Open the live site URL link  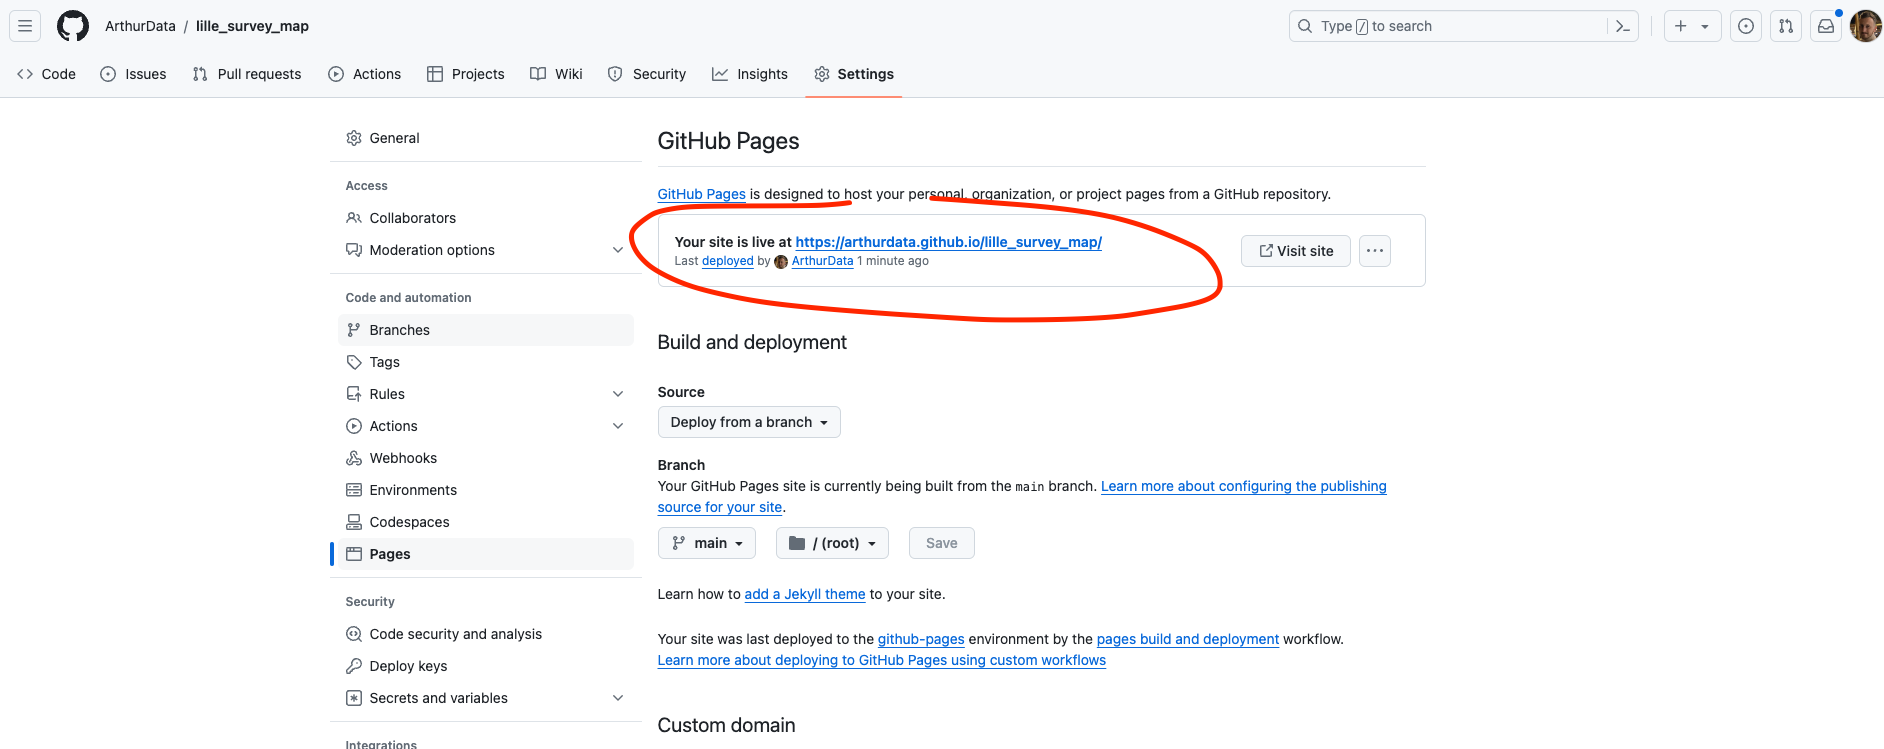(949, 242)
